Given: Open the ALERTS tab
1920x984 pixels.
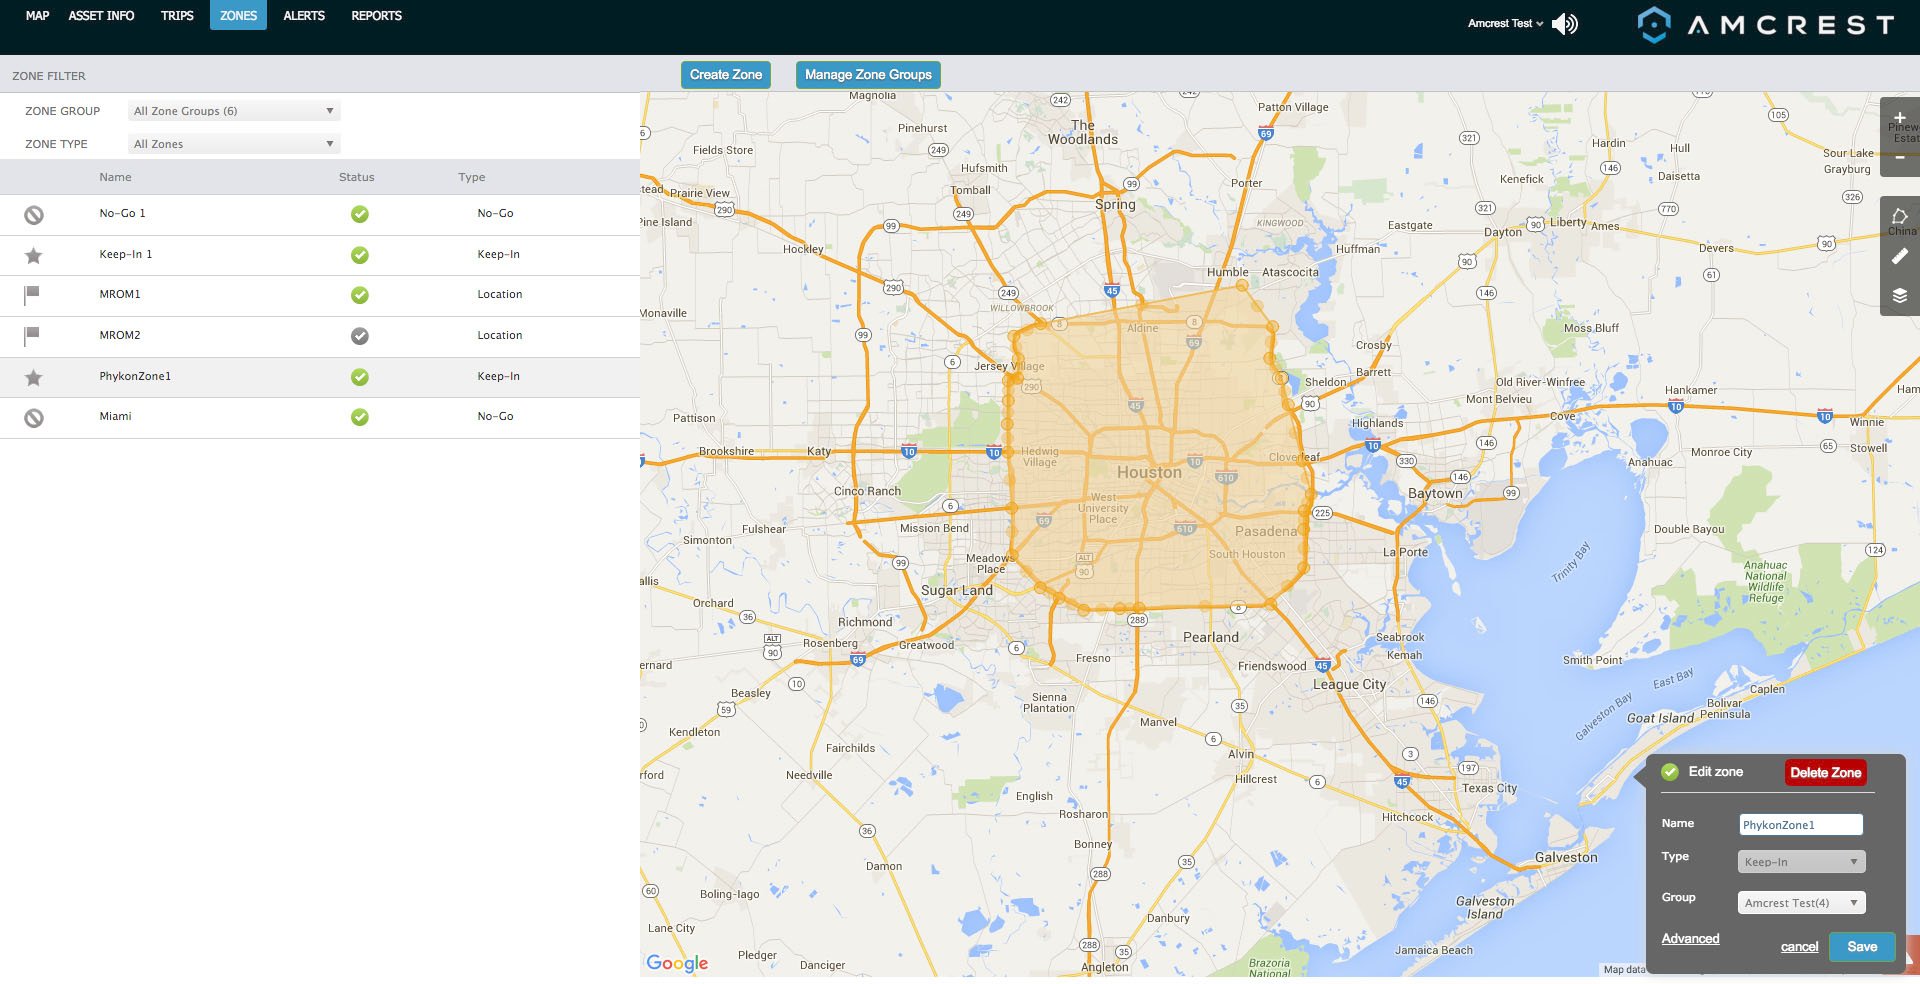Looking at the screenshot, I should tap(304, 16).
